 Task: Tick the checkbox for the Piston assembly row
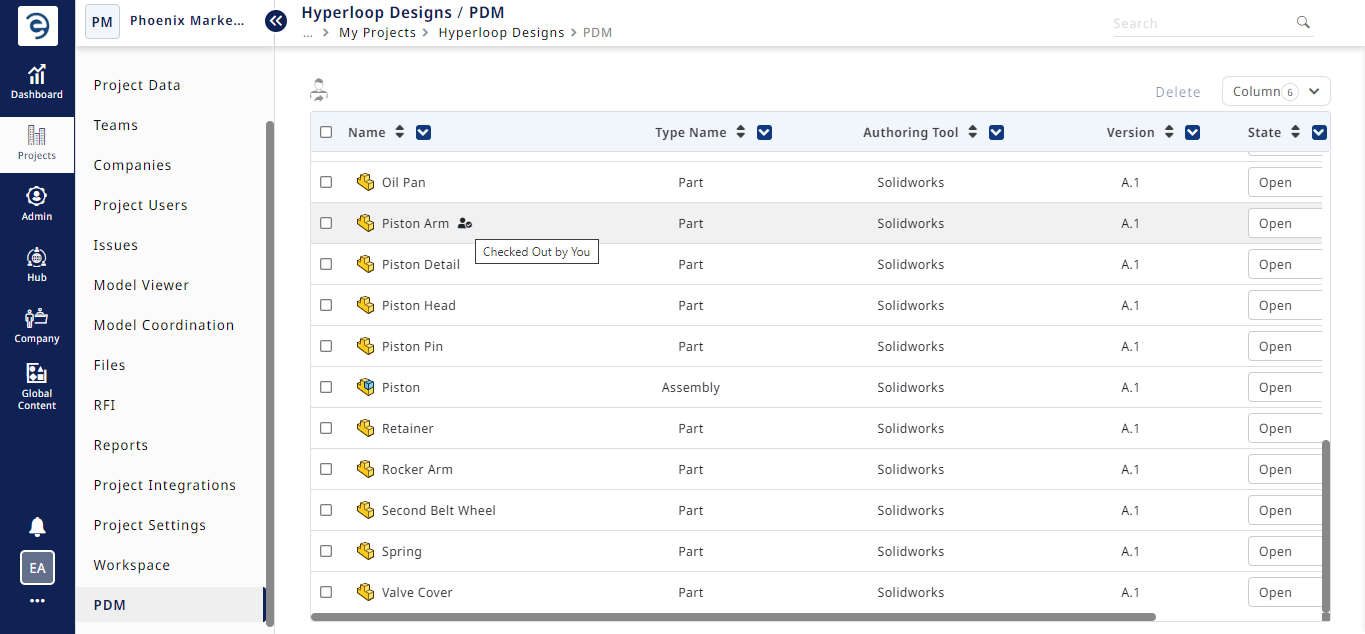pyautogui.click(x=326, y=387)
